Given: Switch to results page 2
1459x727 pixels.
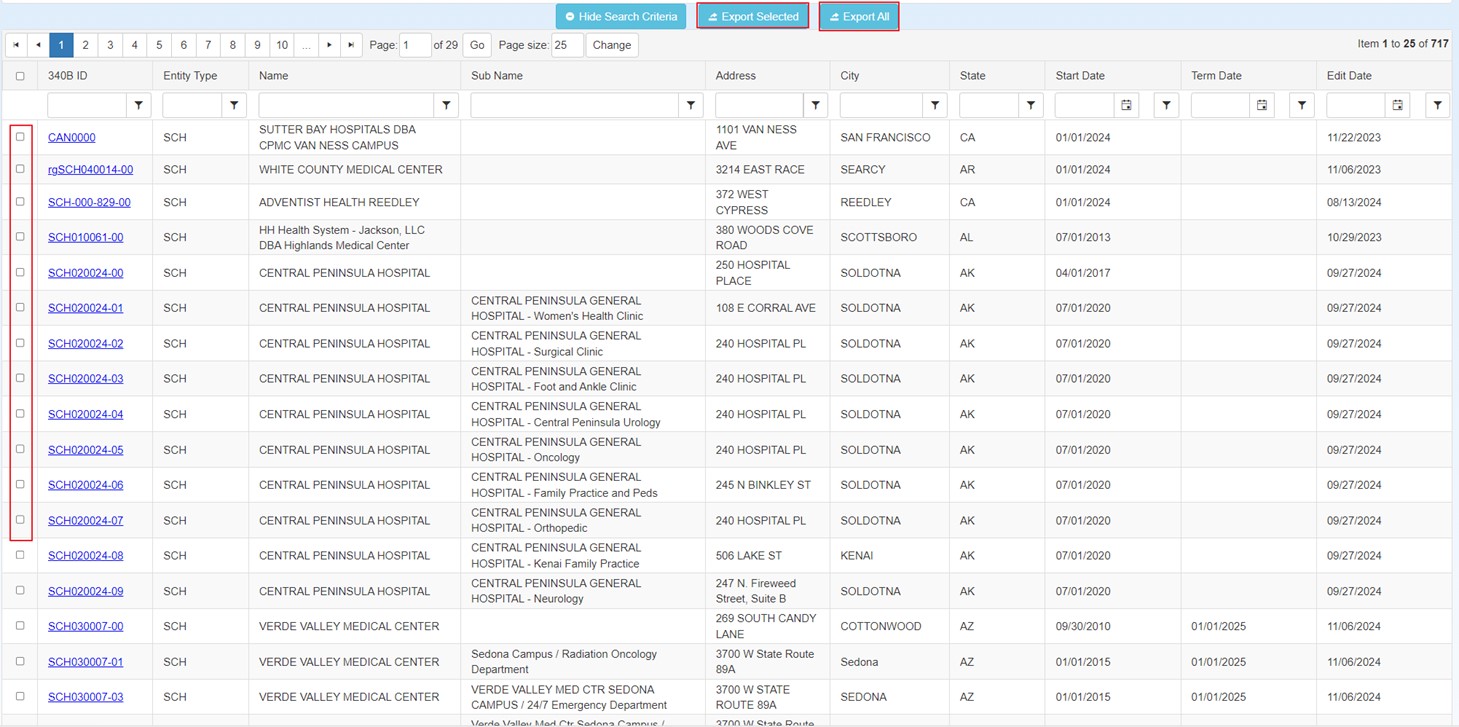Looking at the screenshot, I should coord(86,45).
